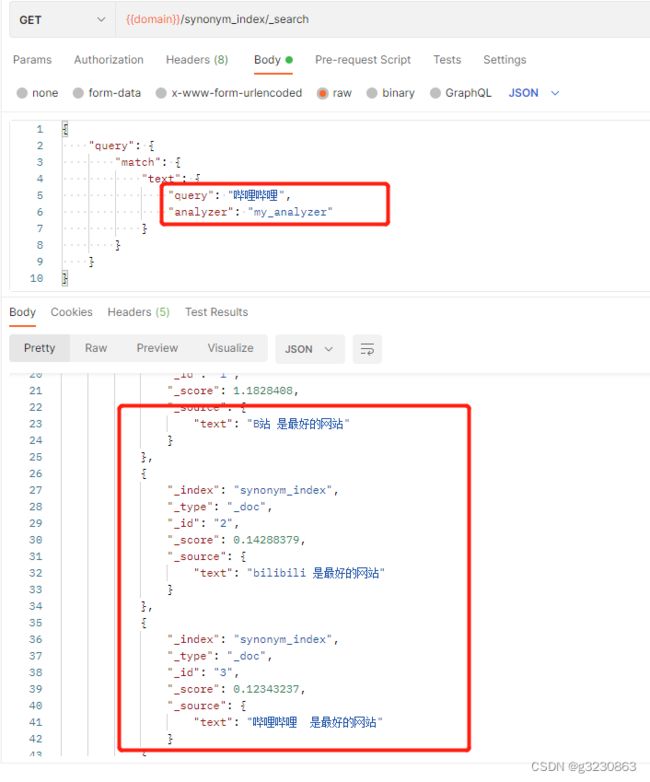Screen dimensions: 650x782
Task: Open the GET method dropdown
Action: click(62, 20)
